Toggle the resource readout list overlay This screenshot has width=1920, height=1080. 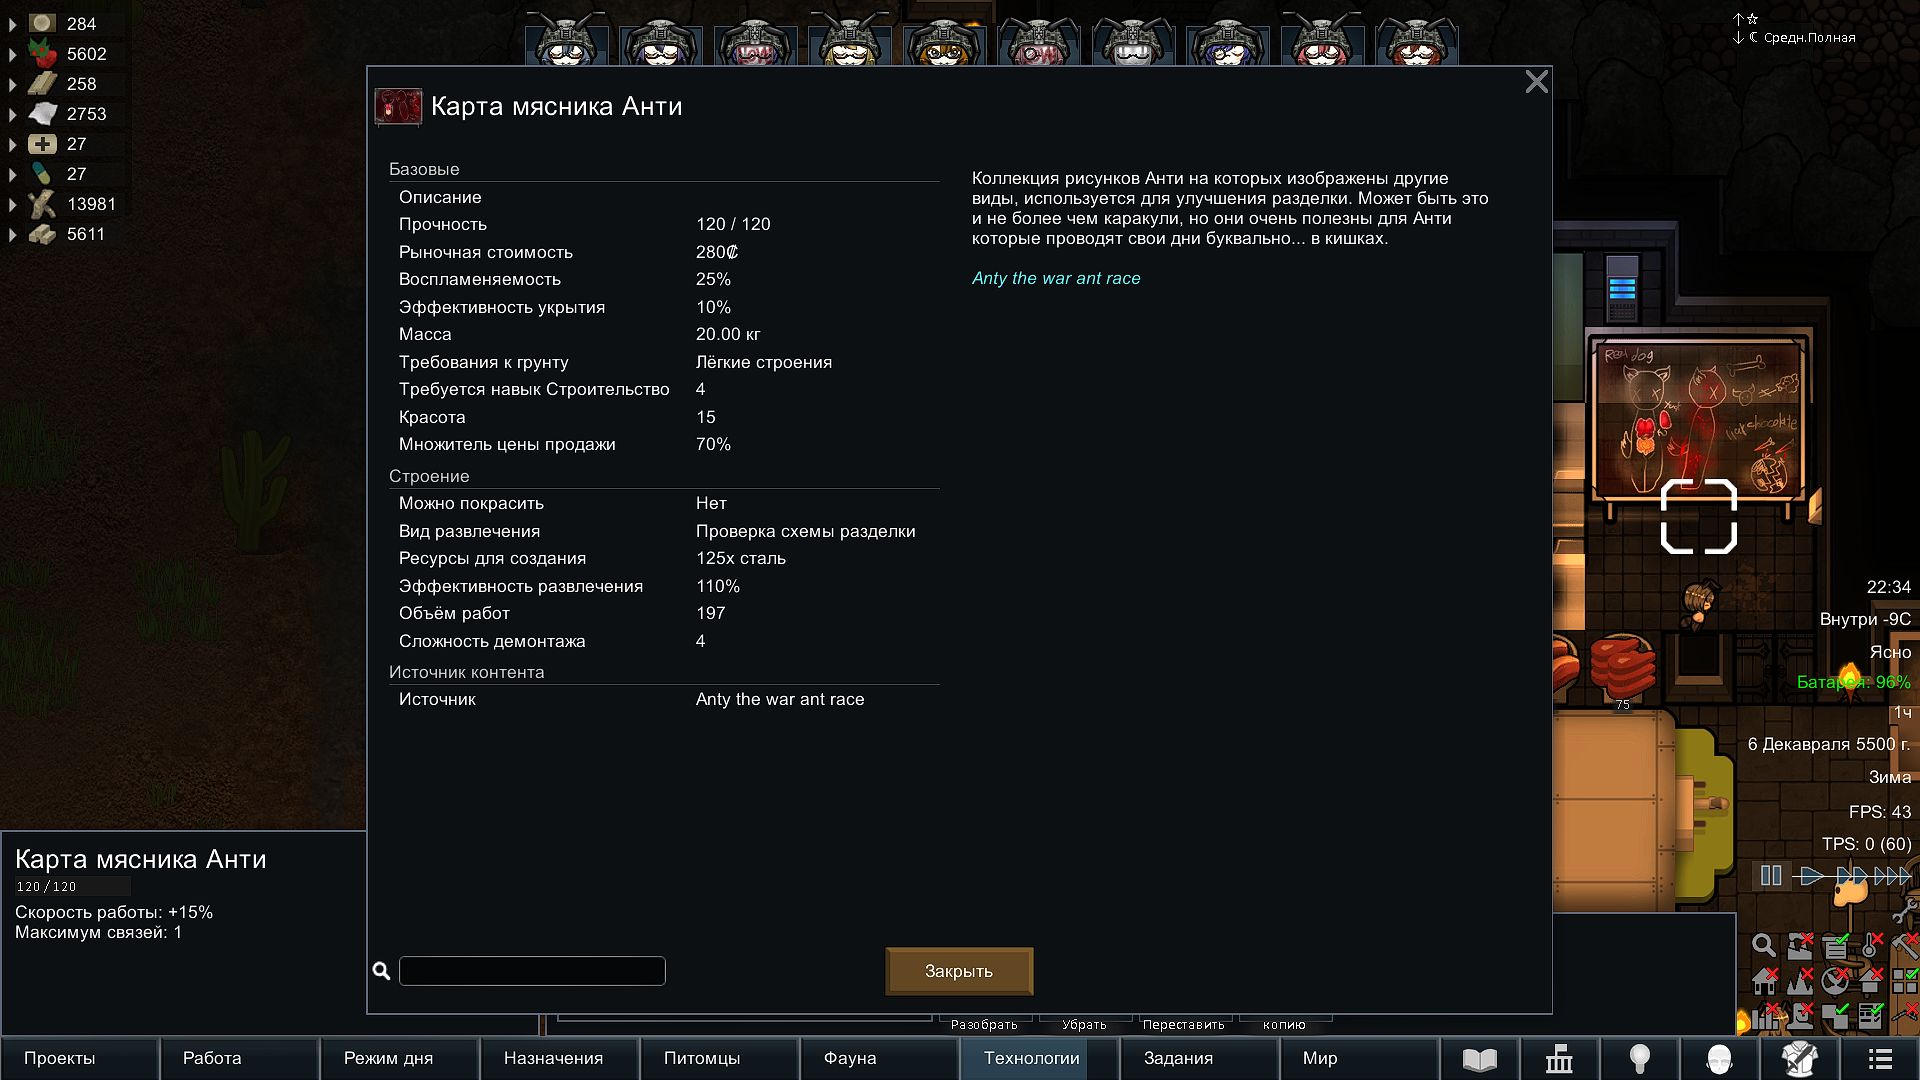1835,945
